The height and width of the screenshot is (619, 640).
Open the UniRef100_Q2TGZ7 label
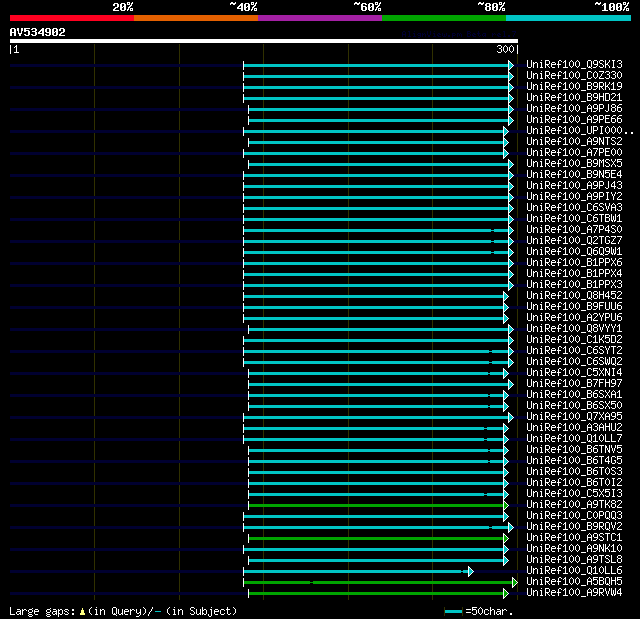coord(574,241)
